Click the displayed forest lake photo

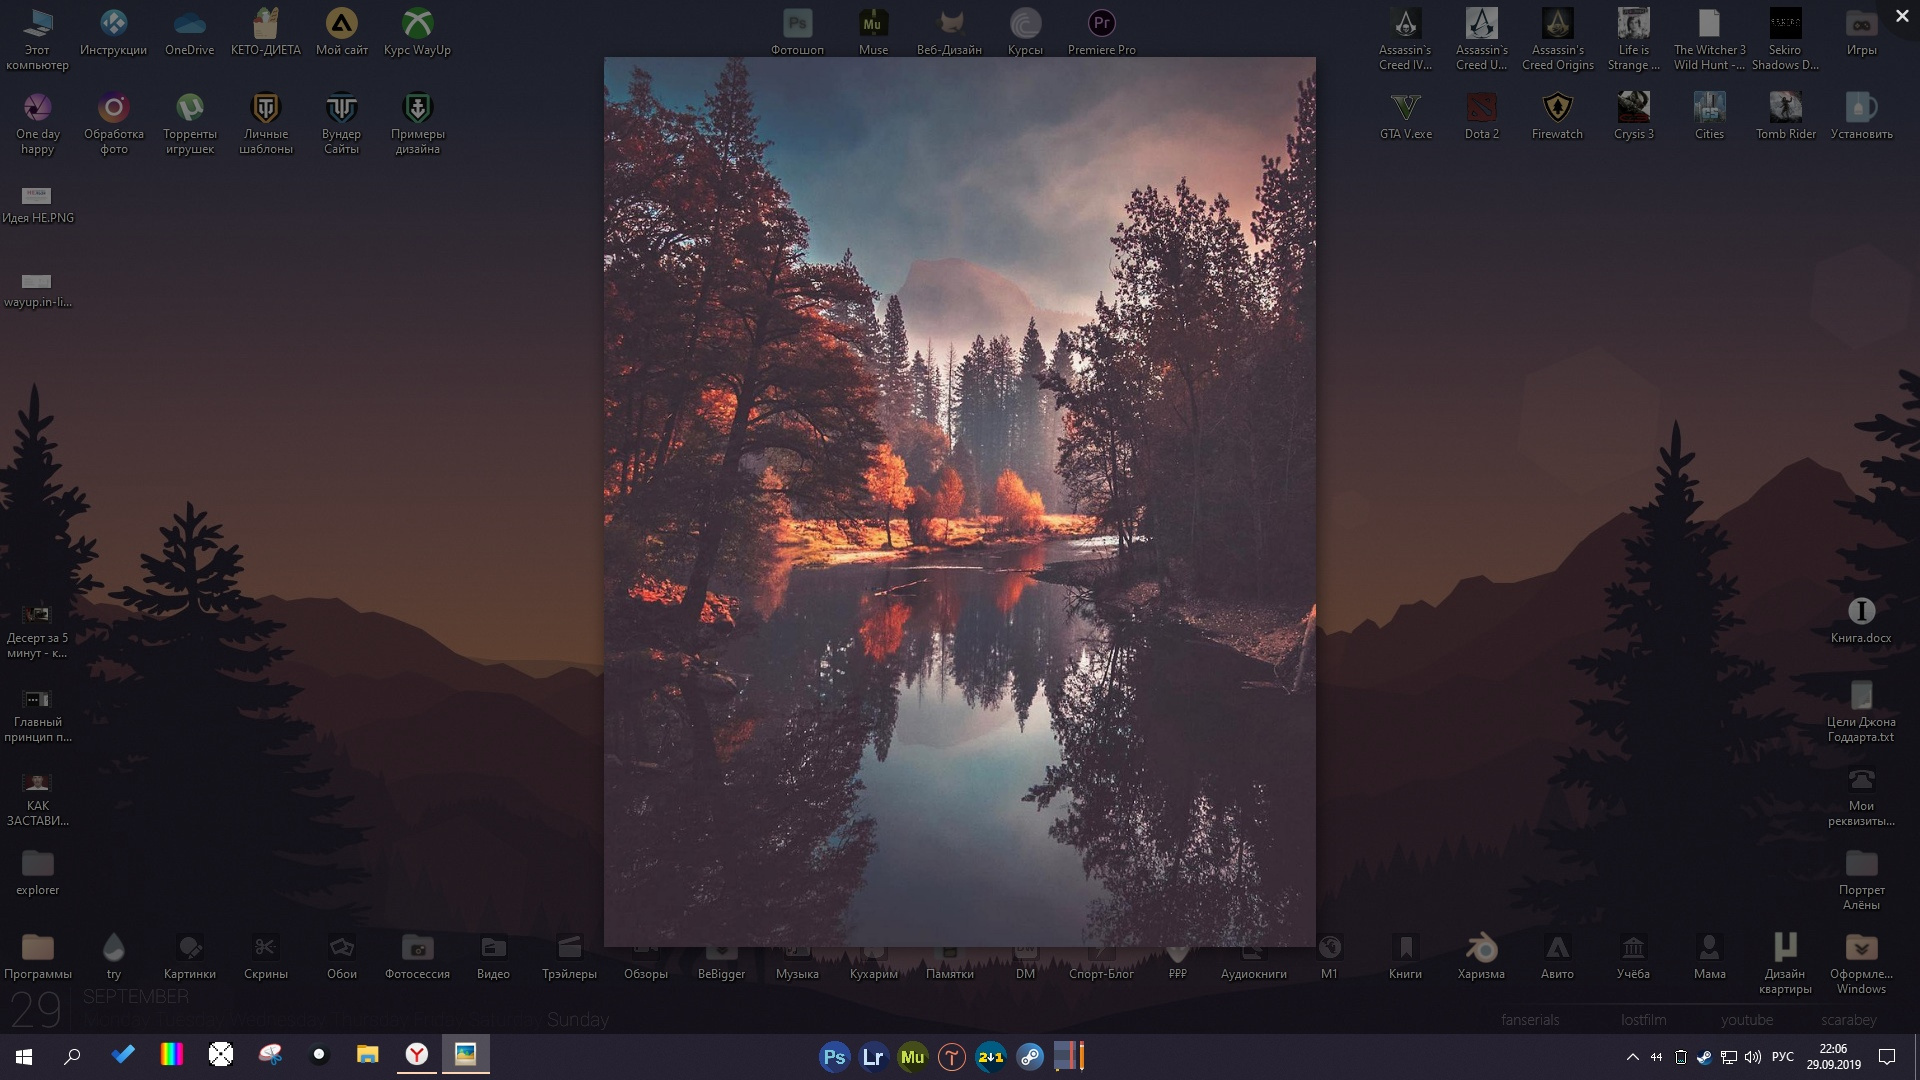[960, 501]
